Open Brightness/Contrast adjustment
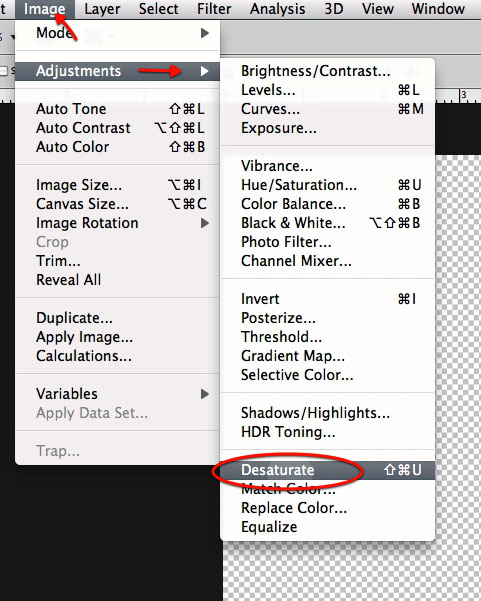The height and width of the screenshot is (601, 481). pyautogui.click(x=328, y=71)
